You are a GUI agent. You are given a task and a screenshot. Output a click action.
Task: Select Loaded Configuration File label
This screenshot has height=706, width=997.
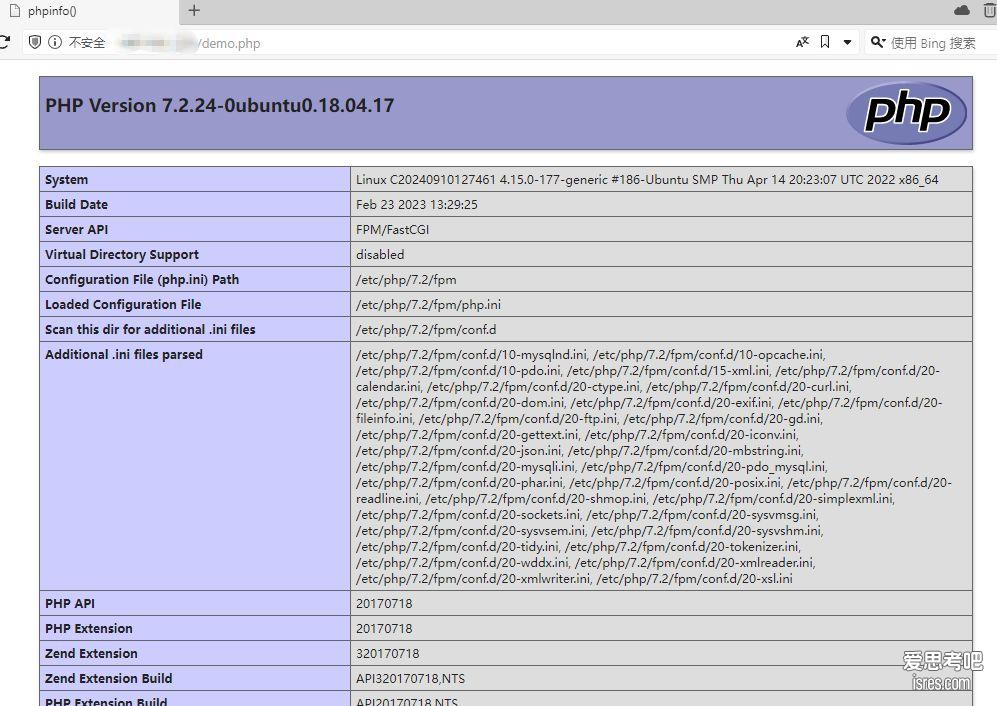pyautogui.click(x=123, y=305)
